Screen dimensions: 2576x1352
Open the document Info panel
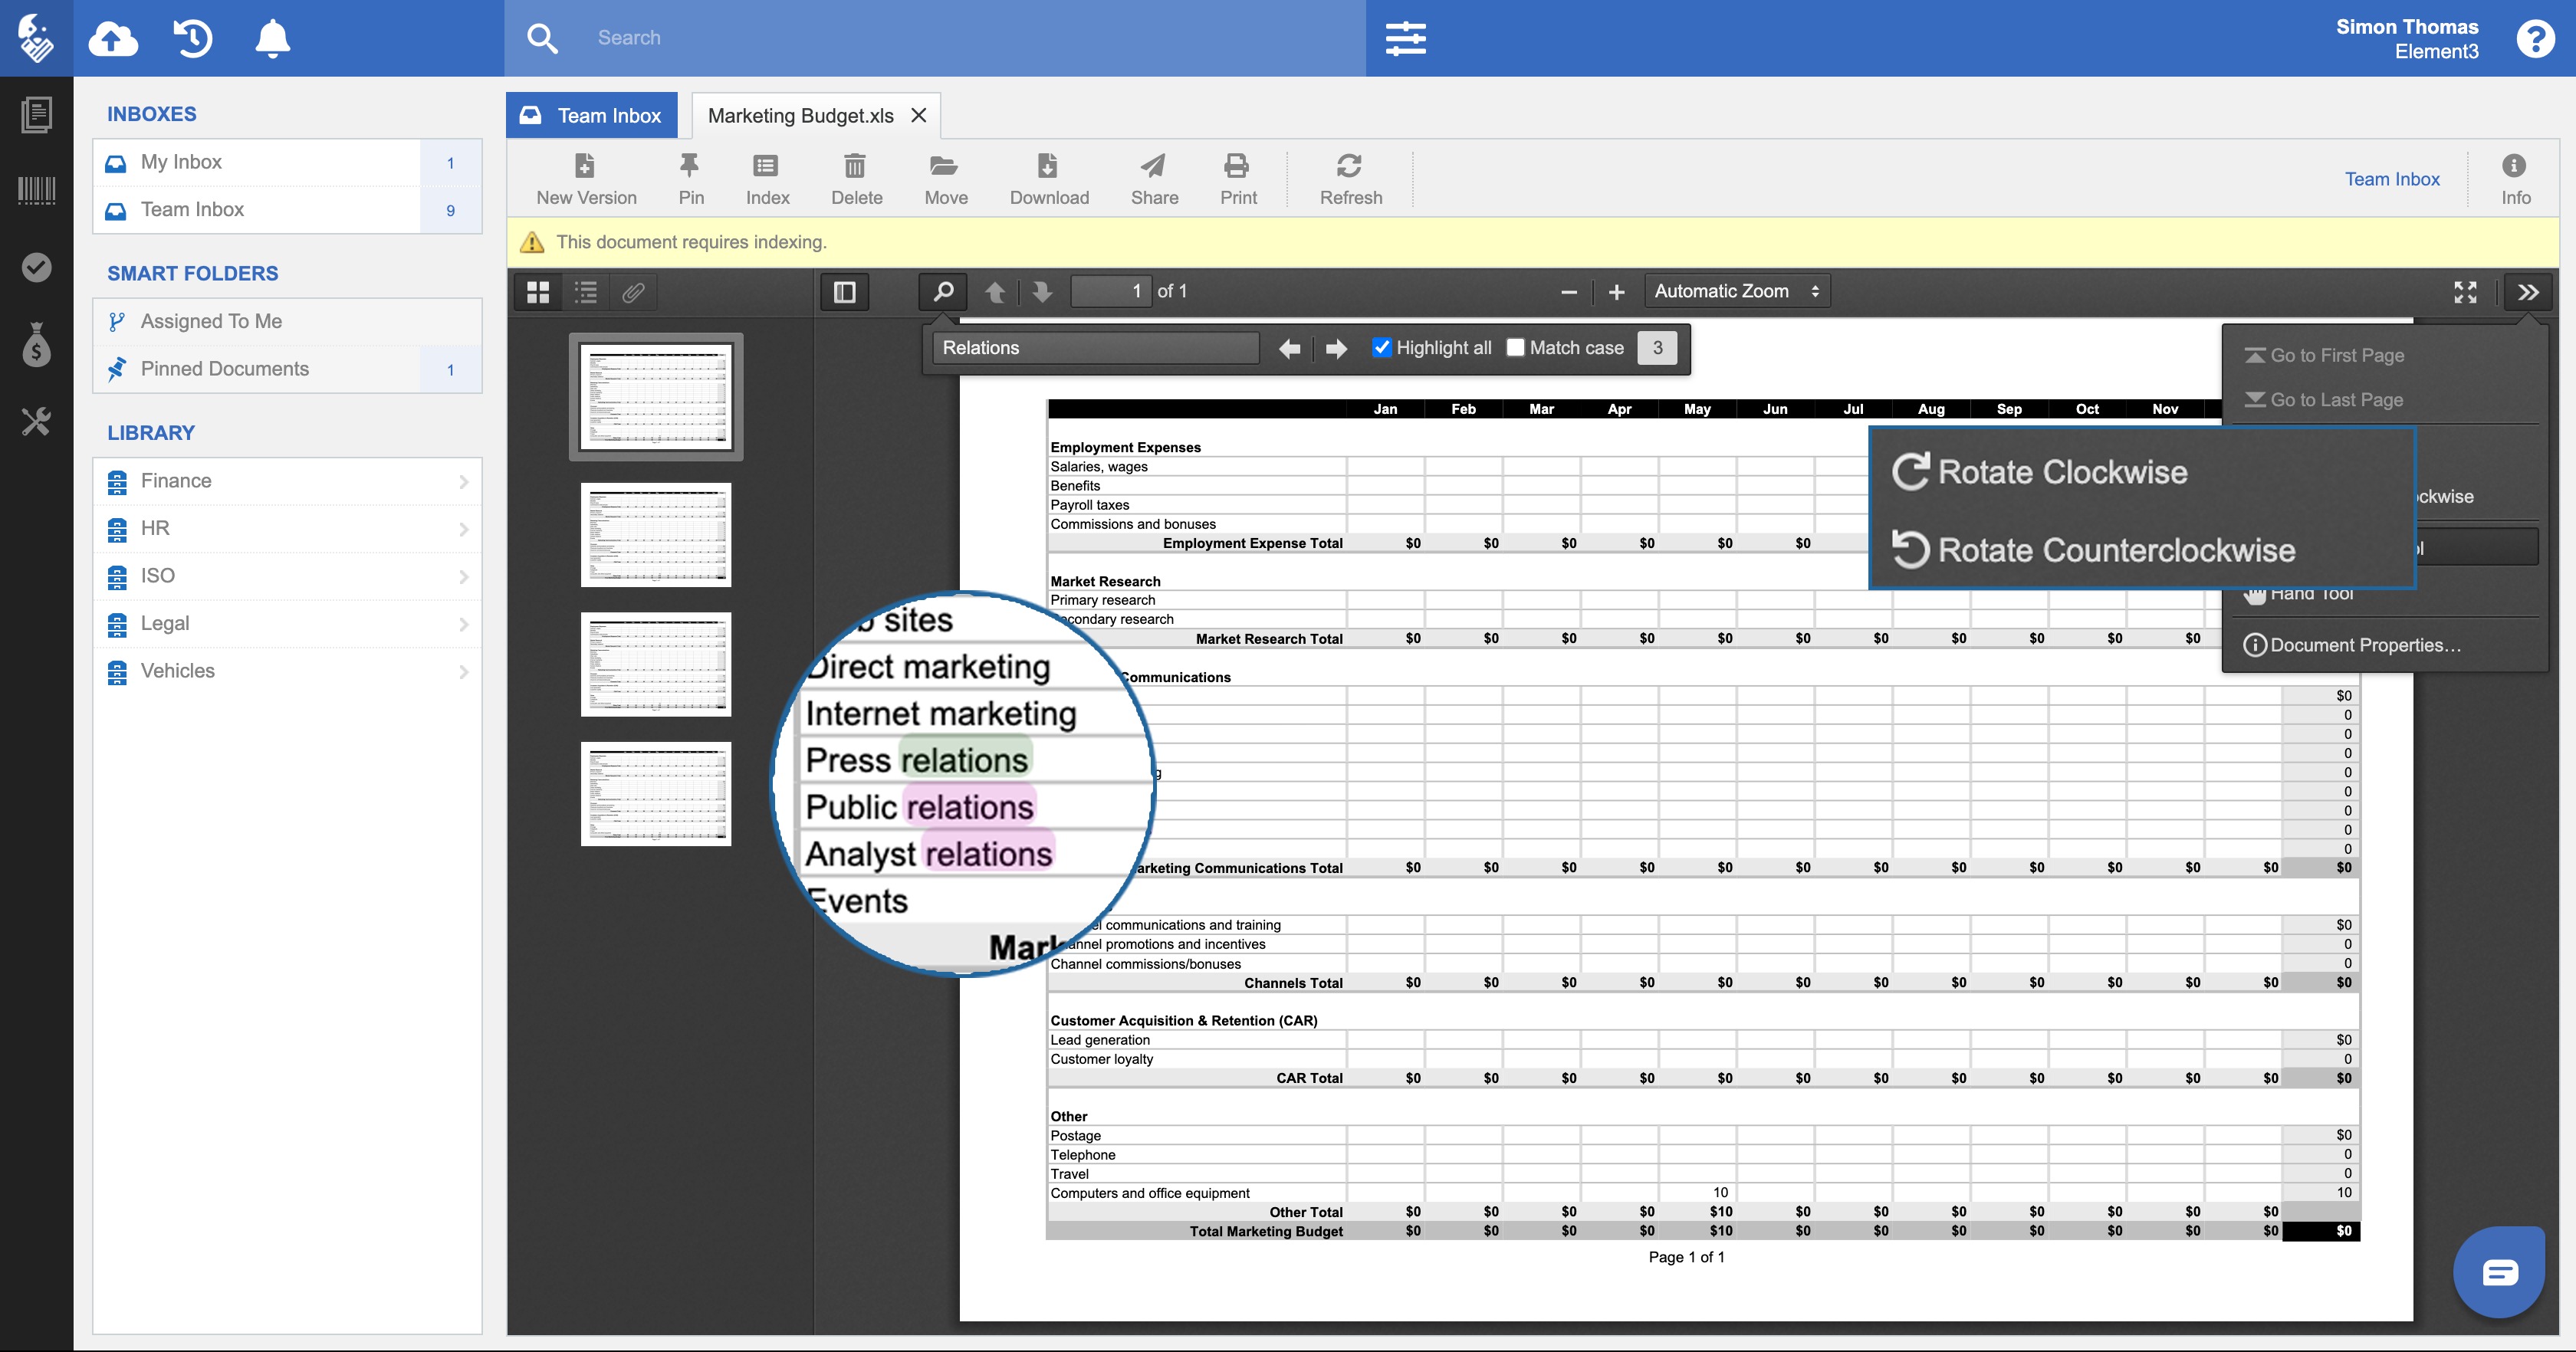point(2515,179)
